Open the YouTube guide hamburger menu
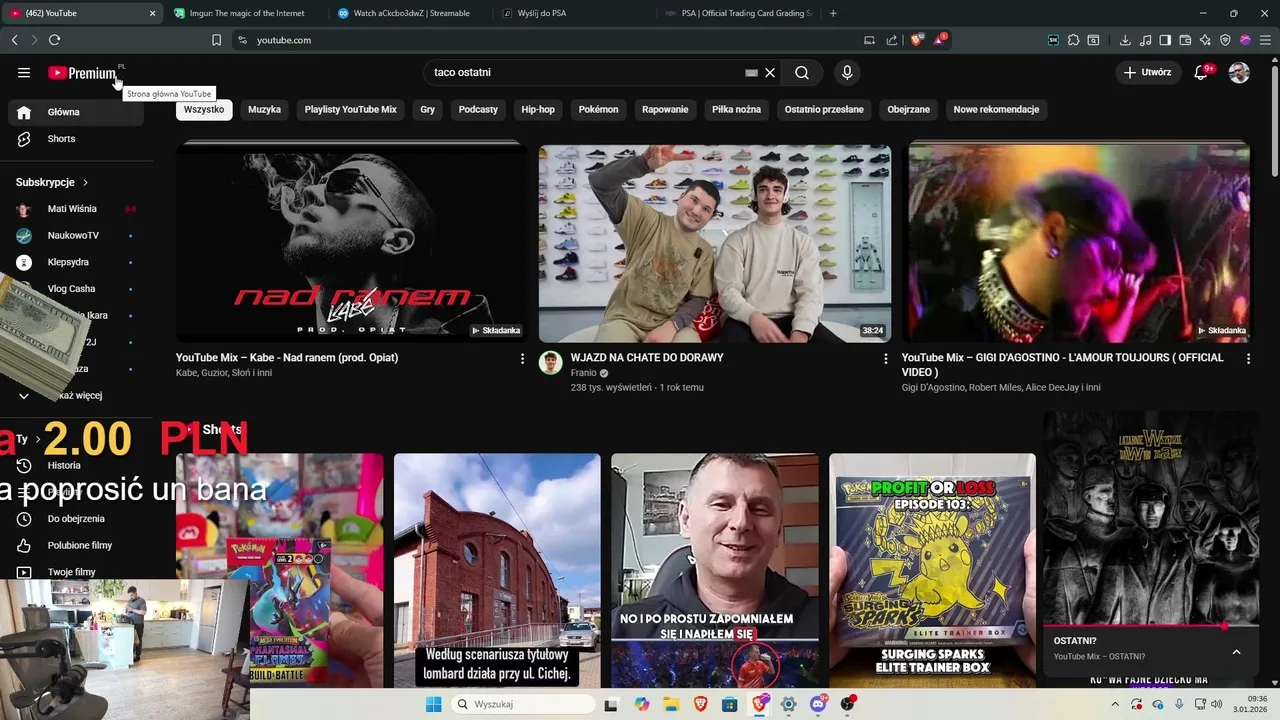Screen dimensions: 1280x720 [x=24, y=72]
